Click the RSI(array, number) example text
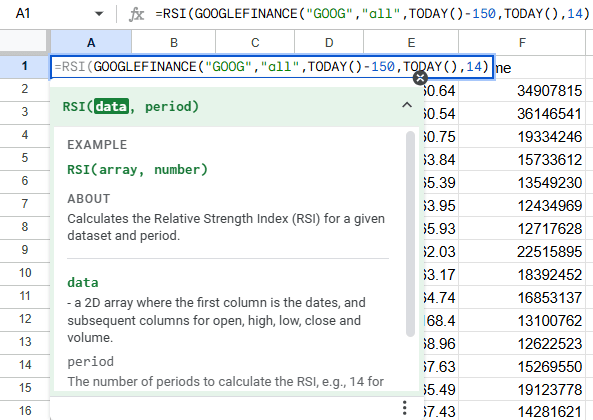Viewport: 593px width, 420px height. point(138,170)
